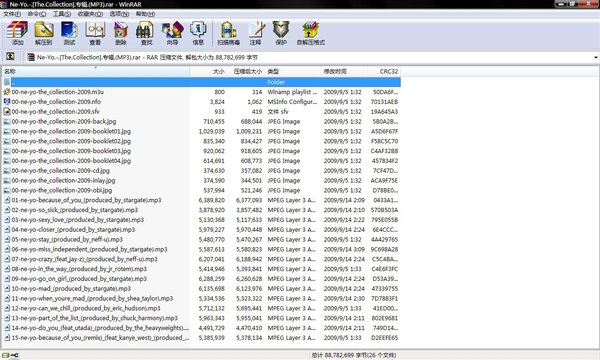Open the 收藏夹(O) menu

click(90, 14)
